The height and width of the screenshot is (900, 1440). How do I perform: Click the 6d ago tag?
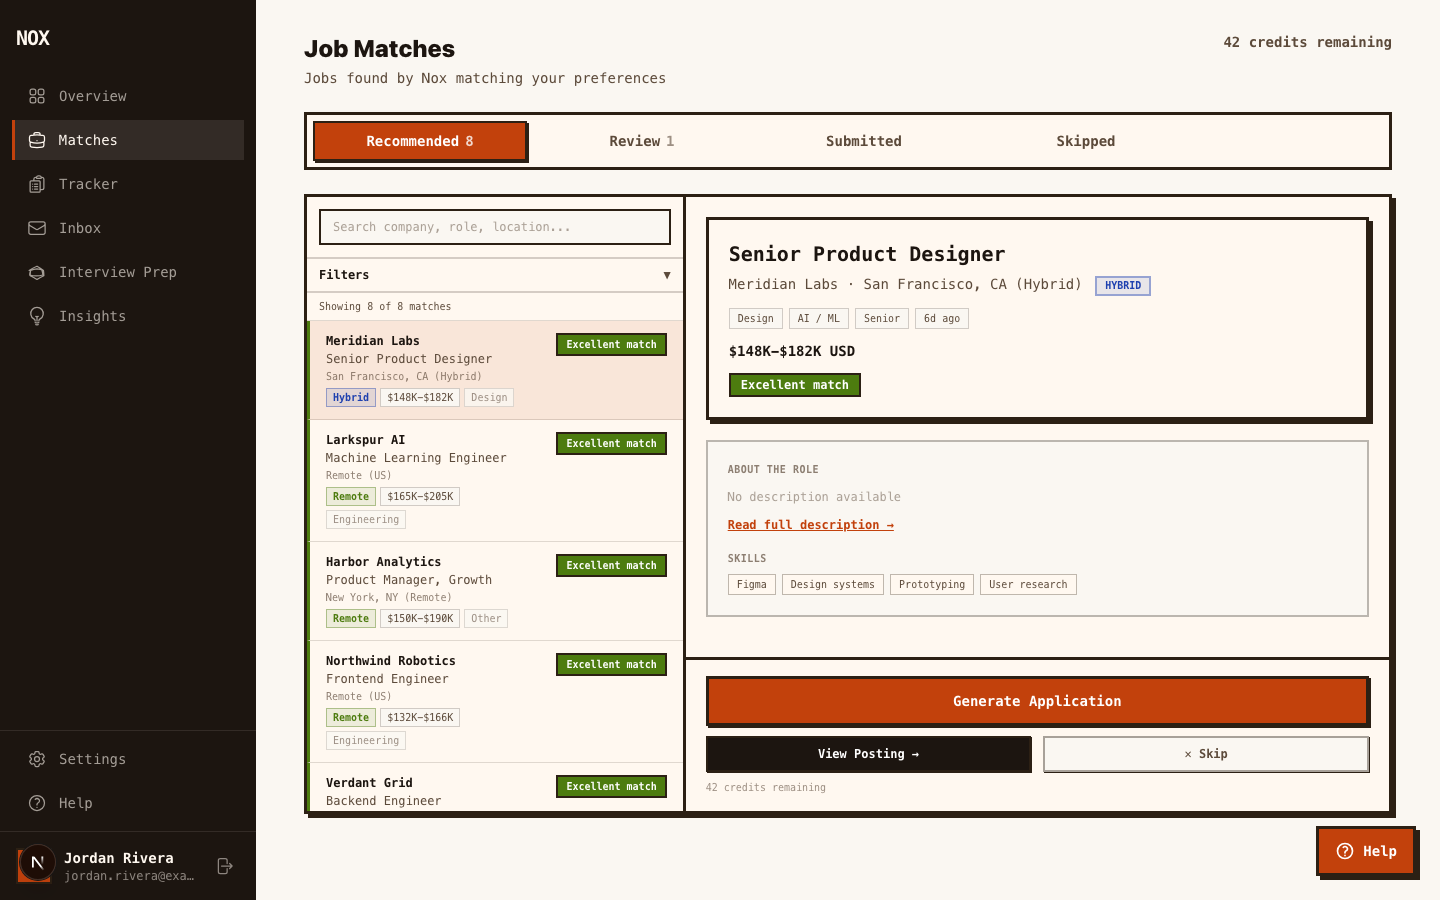pyautogui.click(x=942, y=319)
